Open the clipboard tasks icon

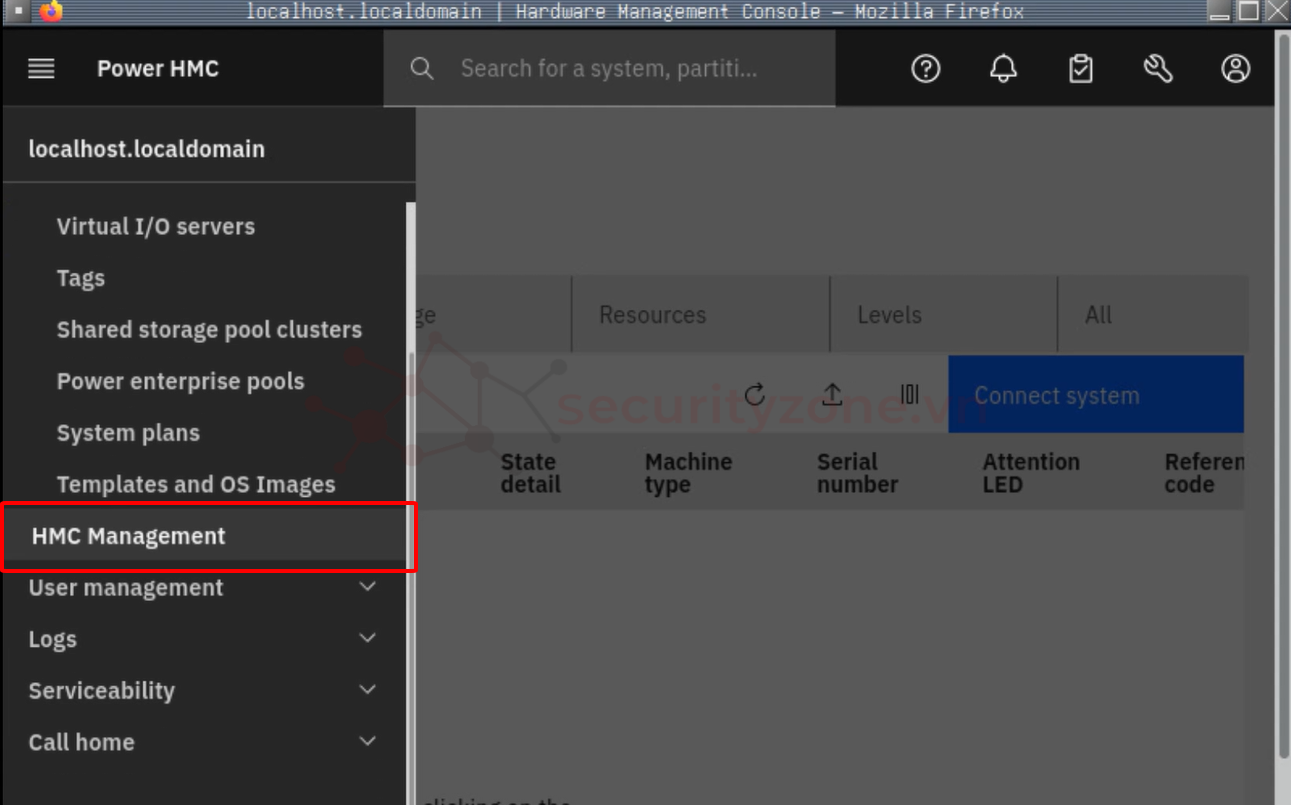click(x=1081, y=69)
